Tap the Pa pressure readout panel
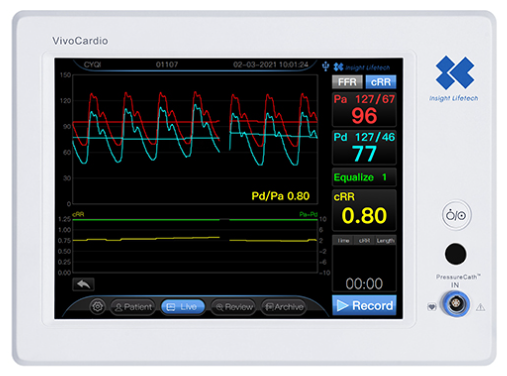 364,109
